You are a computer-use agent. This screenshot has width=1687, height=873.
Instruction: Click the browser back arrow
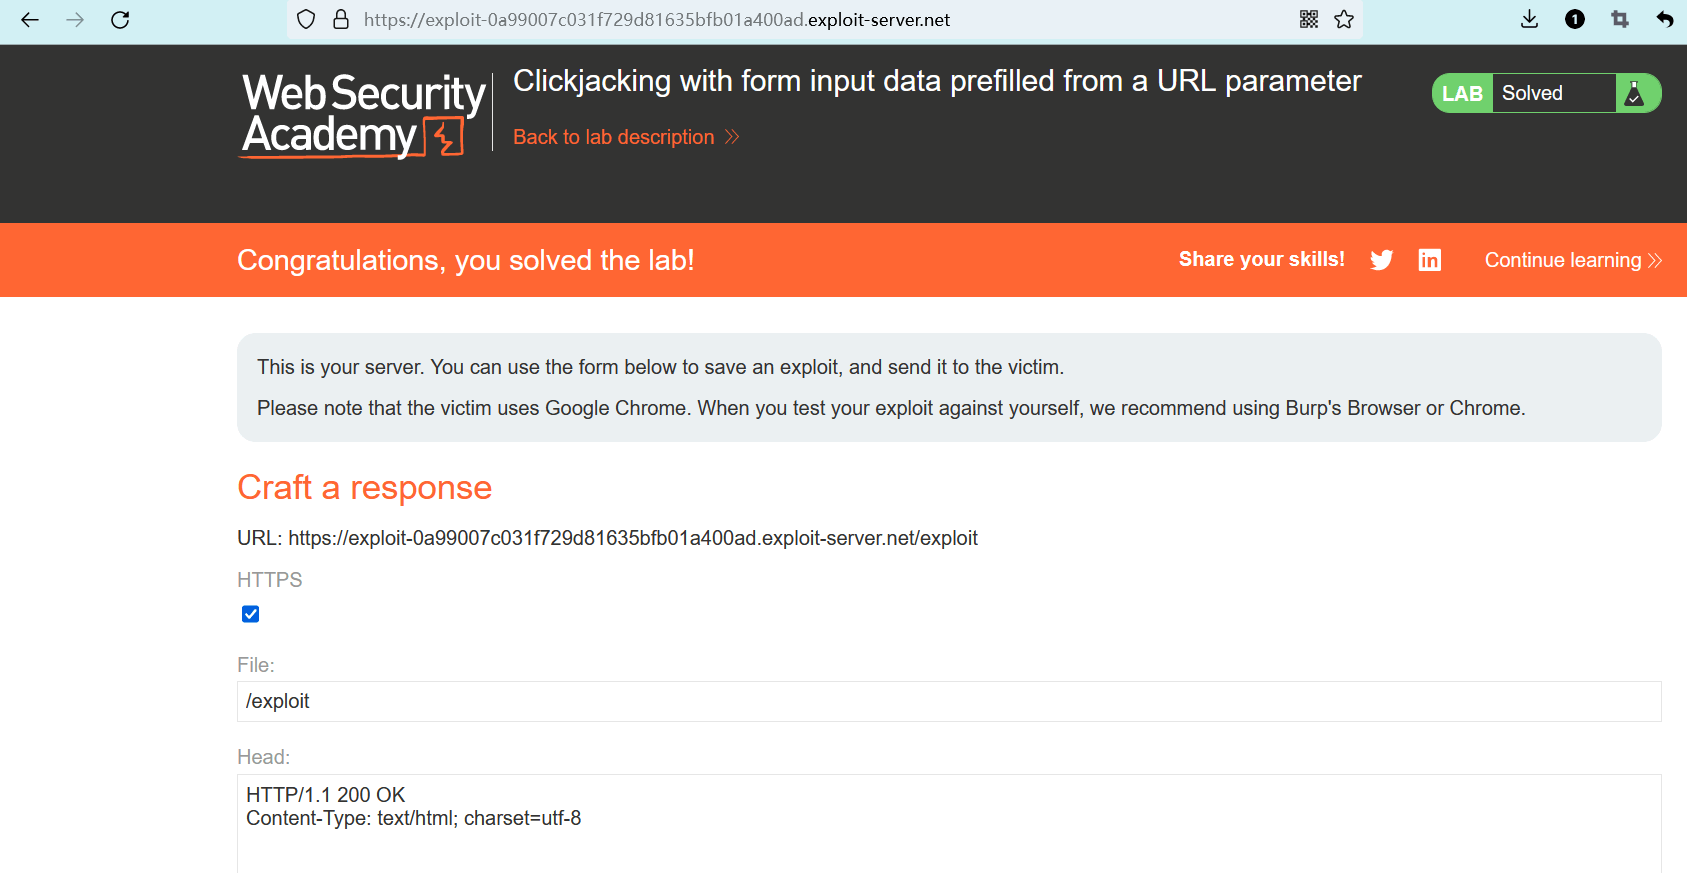pyautogui.click(x=30, y=20)
